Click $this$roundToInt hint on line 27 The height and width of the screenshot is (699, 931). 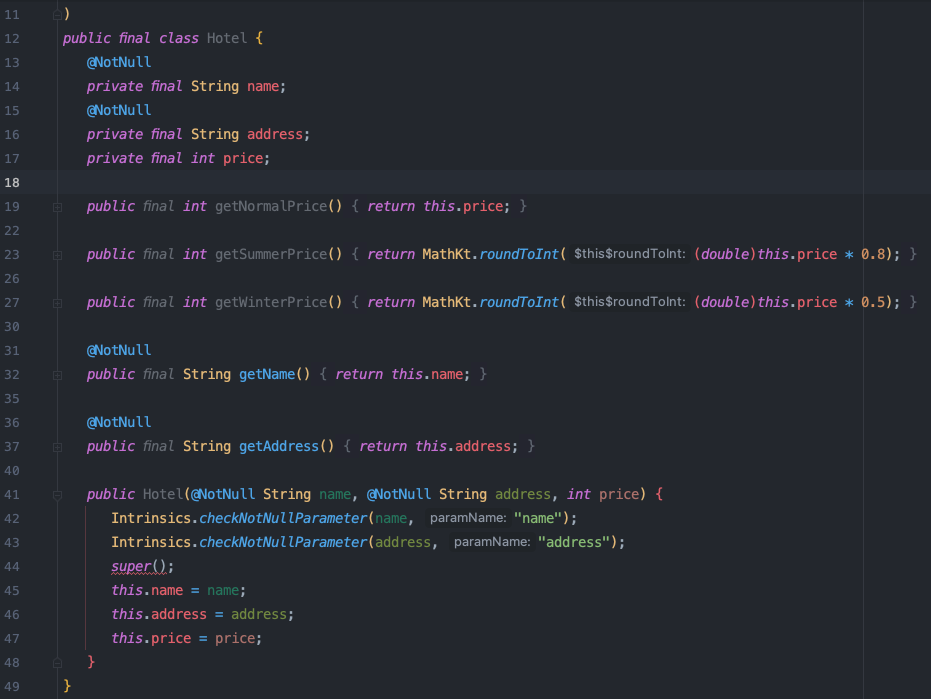(x=629, y=302)
